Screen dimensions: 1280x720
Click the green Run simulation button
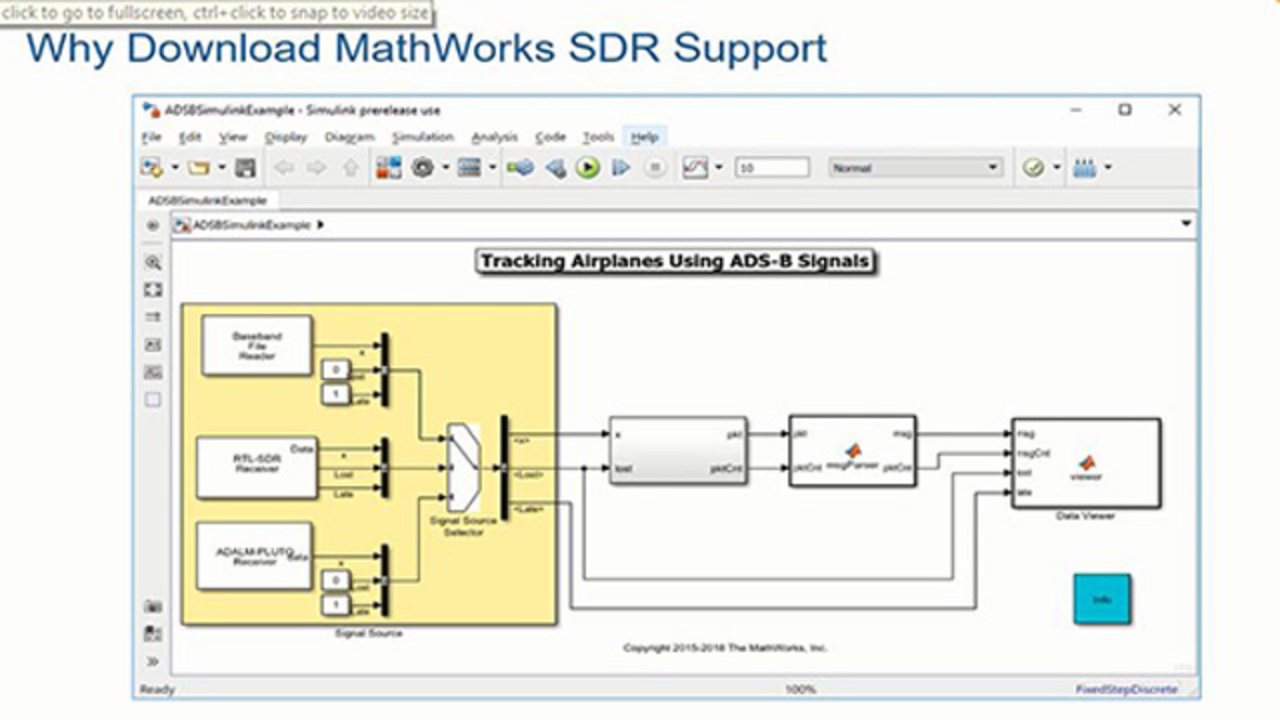tap(588, 168)
